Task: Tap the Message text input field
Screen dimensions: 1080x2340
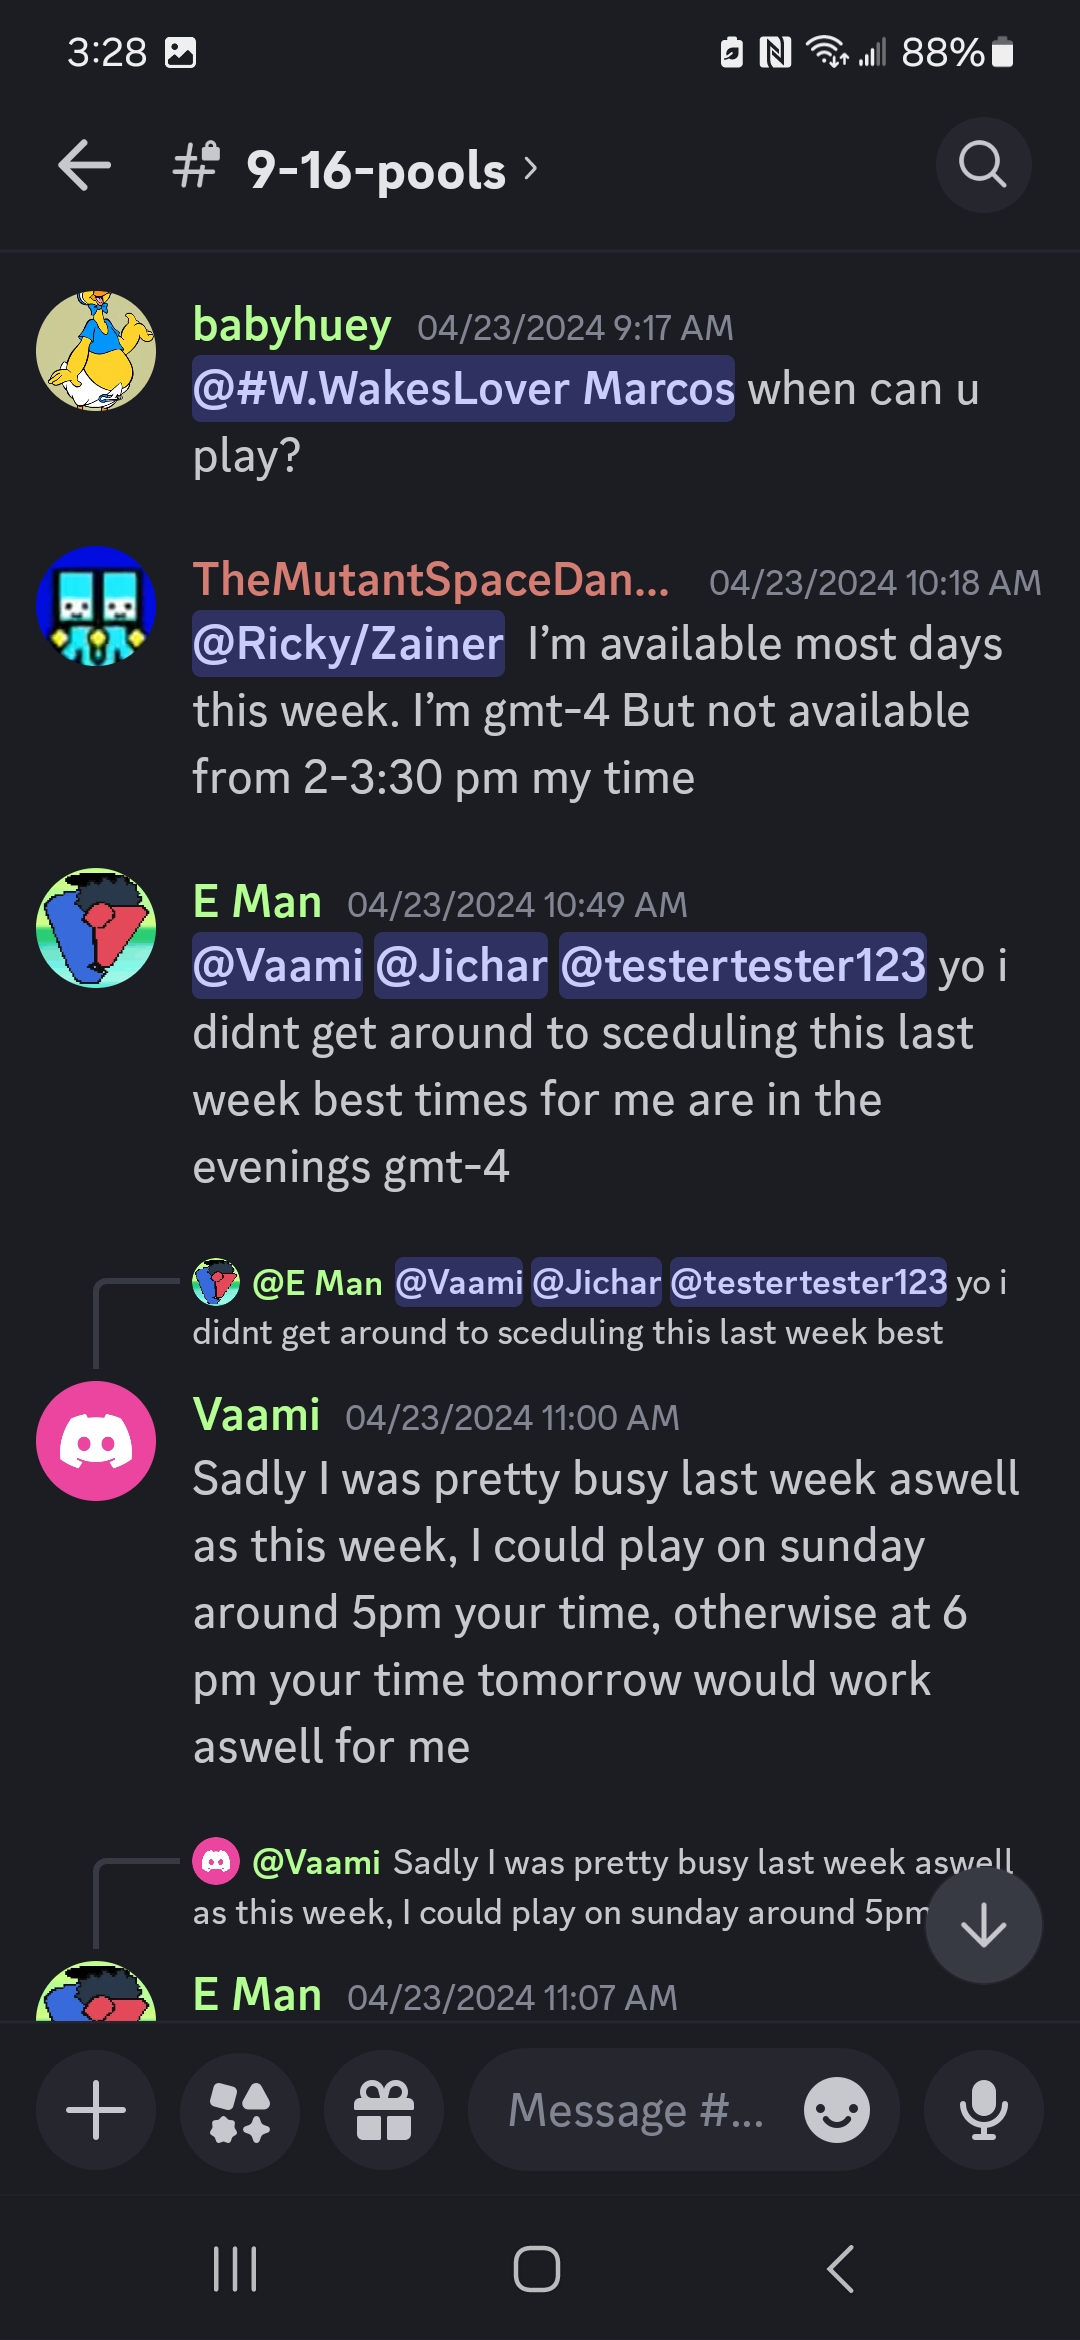Action: pyautogui.click(x=636, y=2110)
